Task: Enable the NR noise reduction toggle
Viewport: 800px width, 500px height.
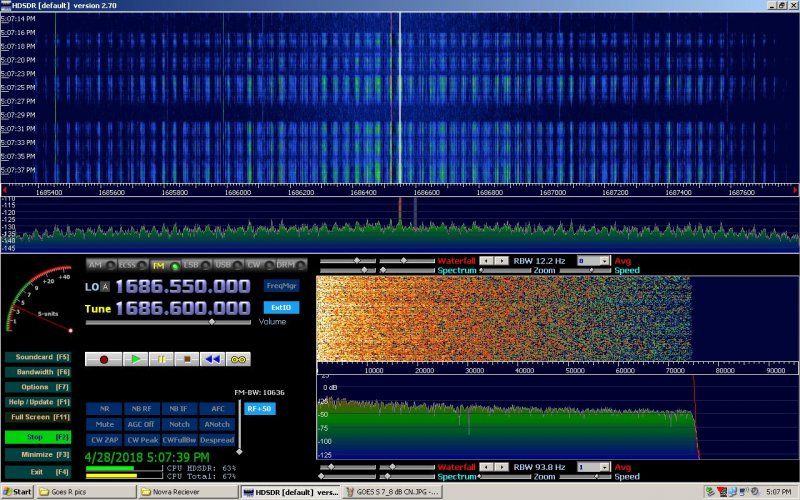Action: tap(104, 408)
